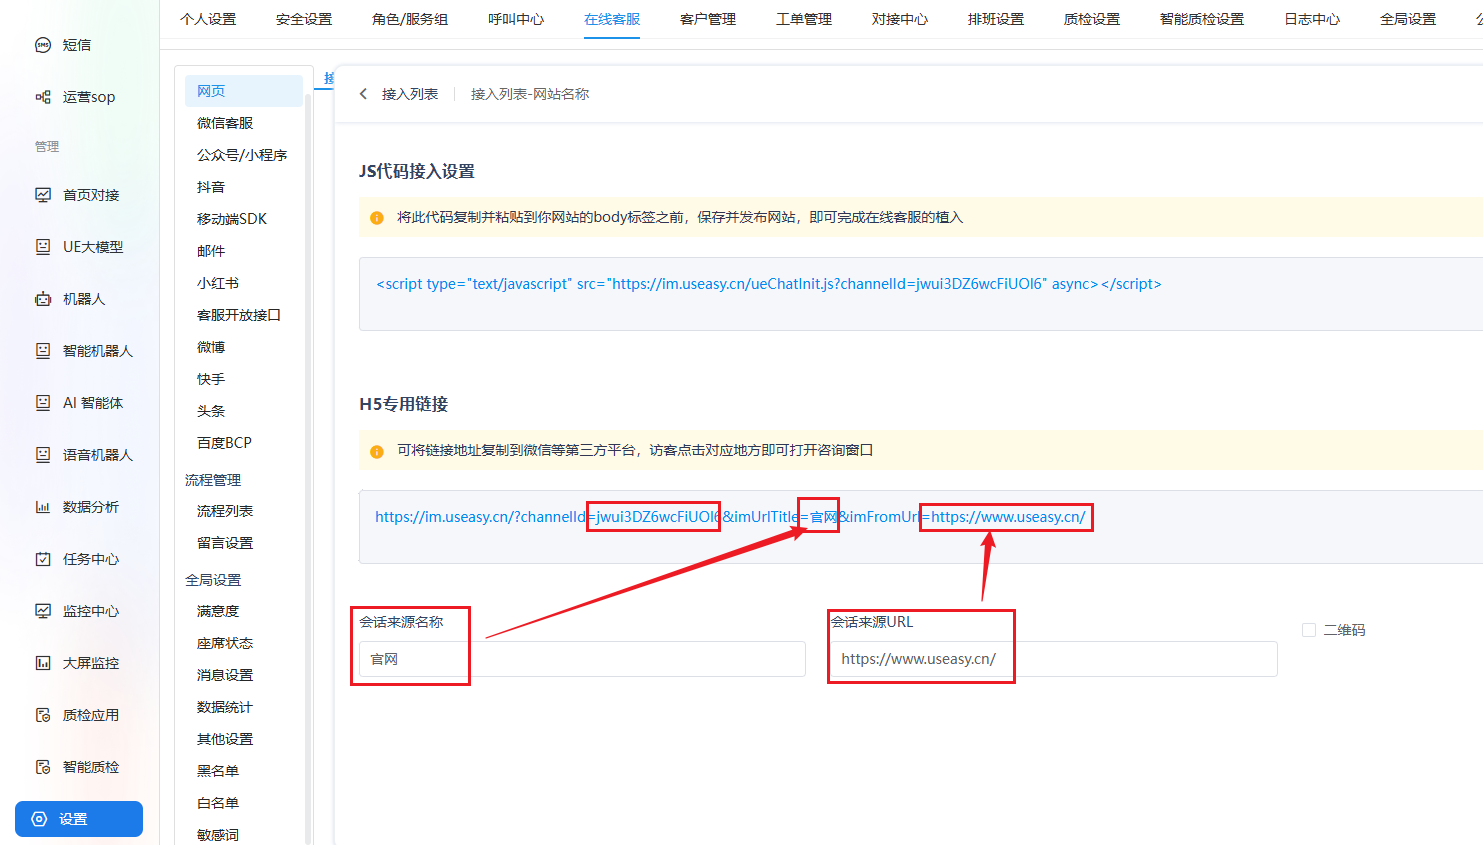Click the 任务中心 icon
Viewport: 1483px width, 845px height.
coord(43,559)
